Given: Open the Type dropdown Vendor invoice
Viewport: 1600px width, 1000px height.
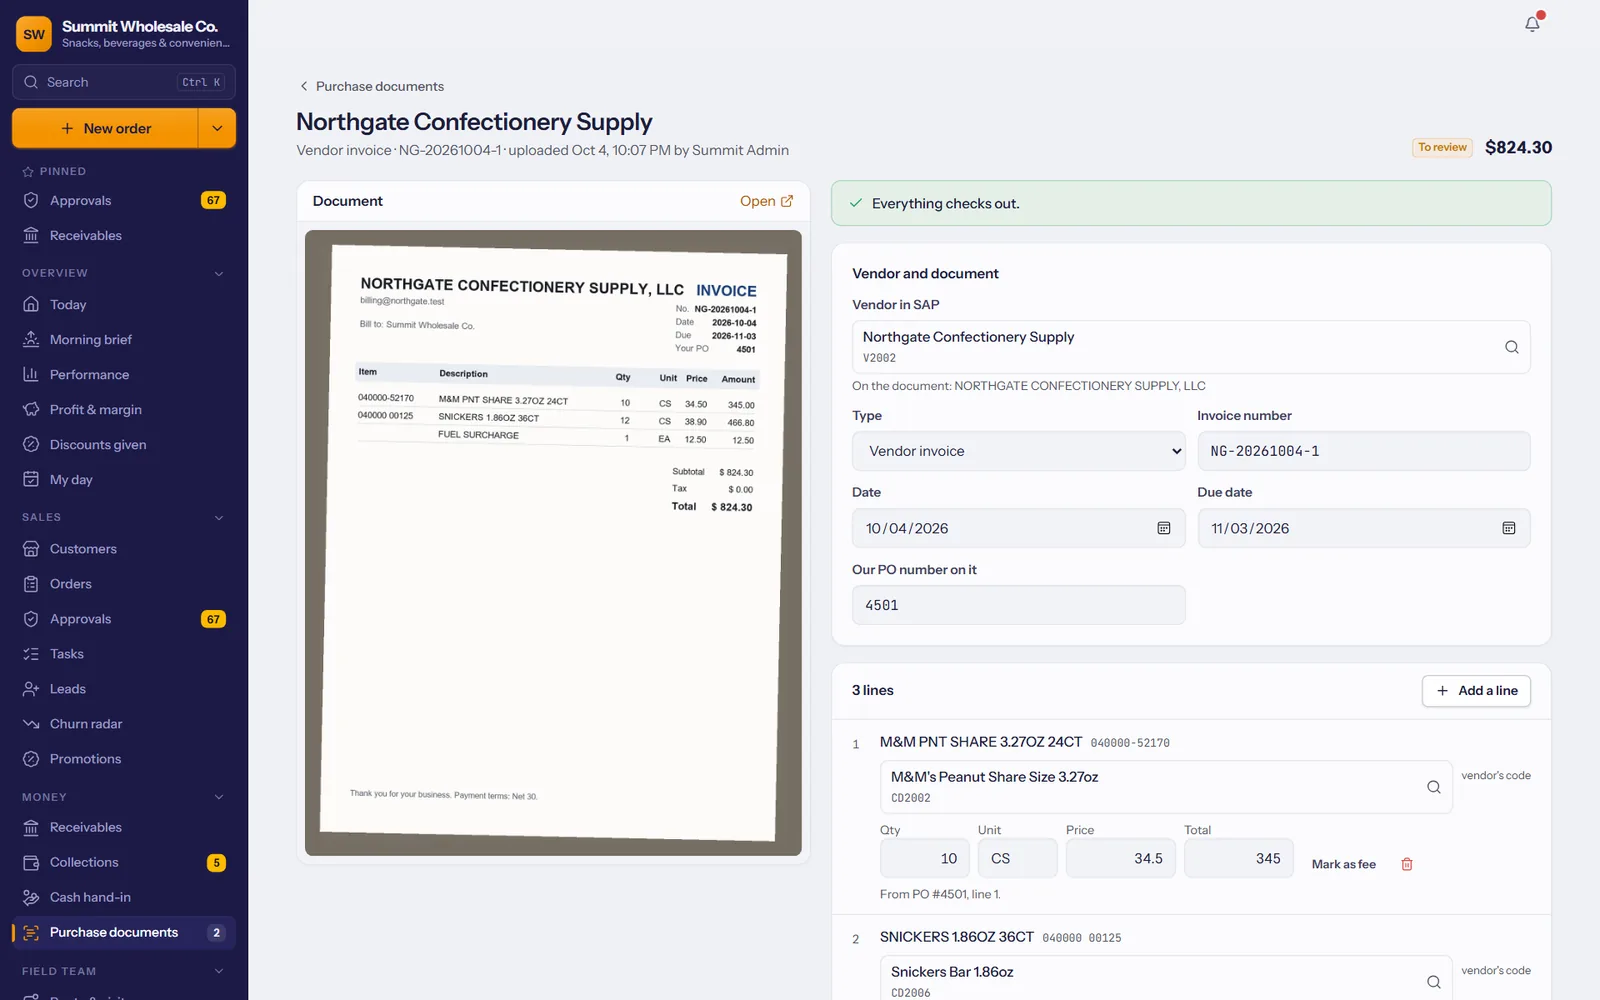Looking at the screenshot, I should pyautogui.click(x=1018, y=451).
